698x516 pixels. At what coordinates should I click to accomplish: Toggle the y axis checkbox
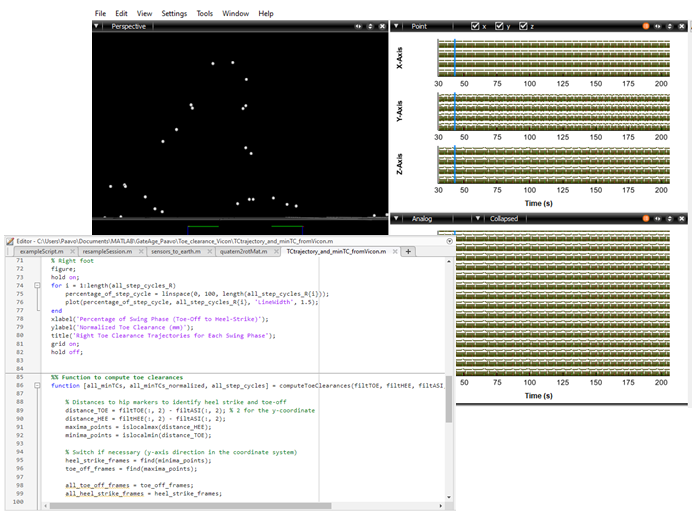[x=499, y=26]
